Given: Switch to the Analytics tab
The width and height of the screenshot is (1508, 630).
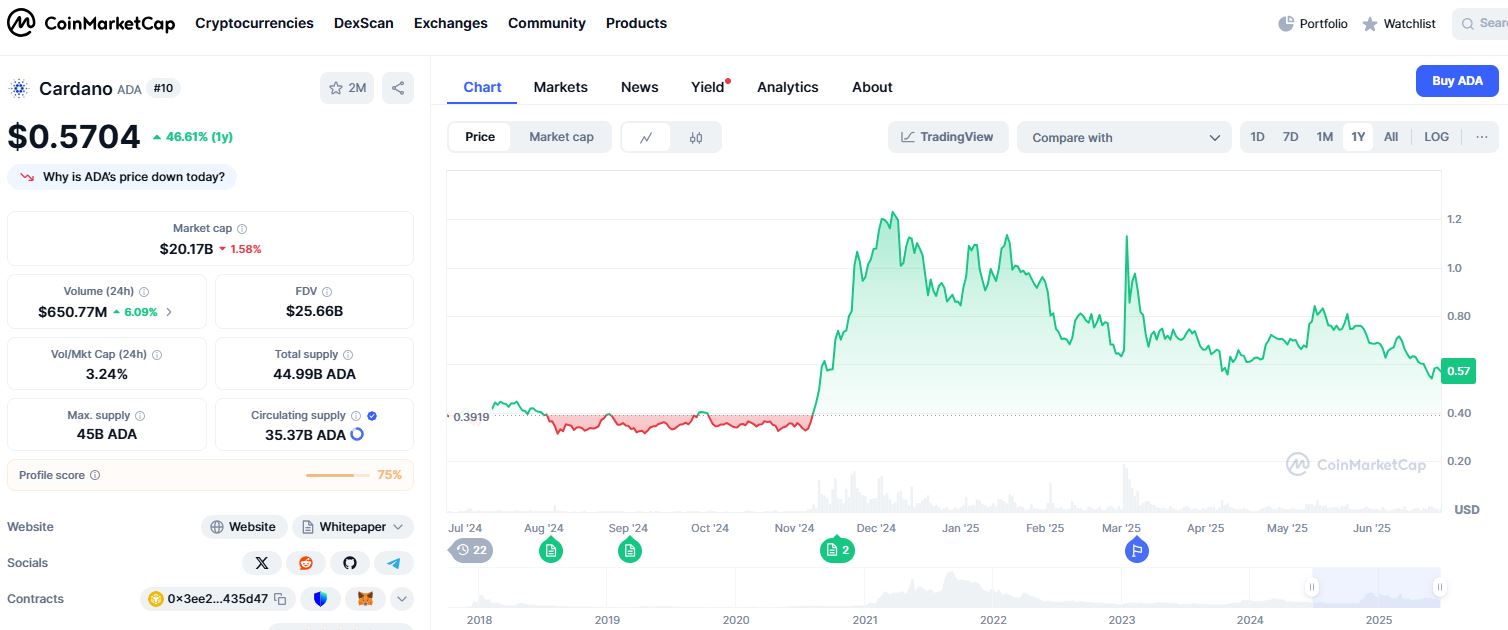Looking at the screenshot, I should coord(788,87).
